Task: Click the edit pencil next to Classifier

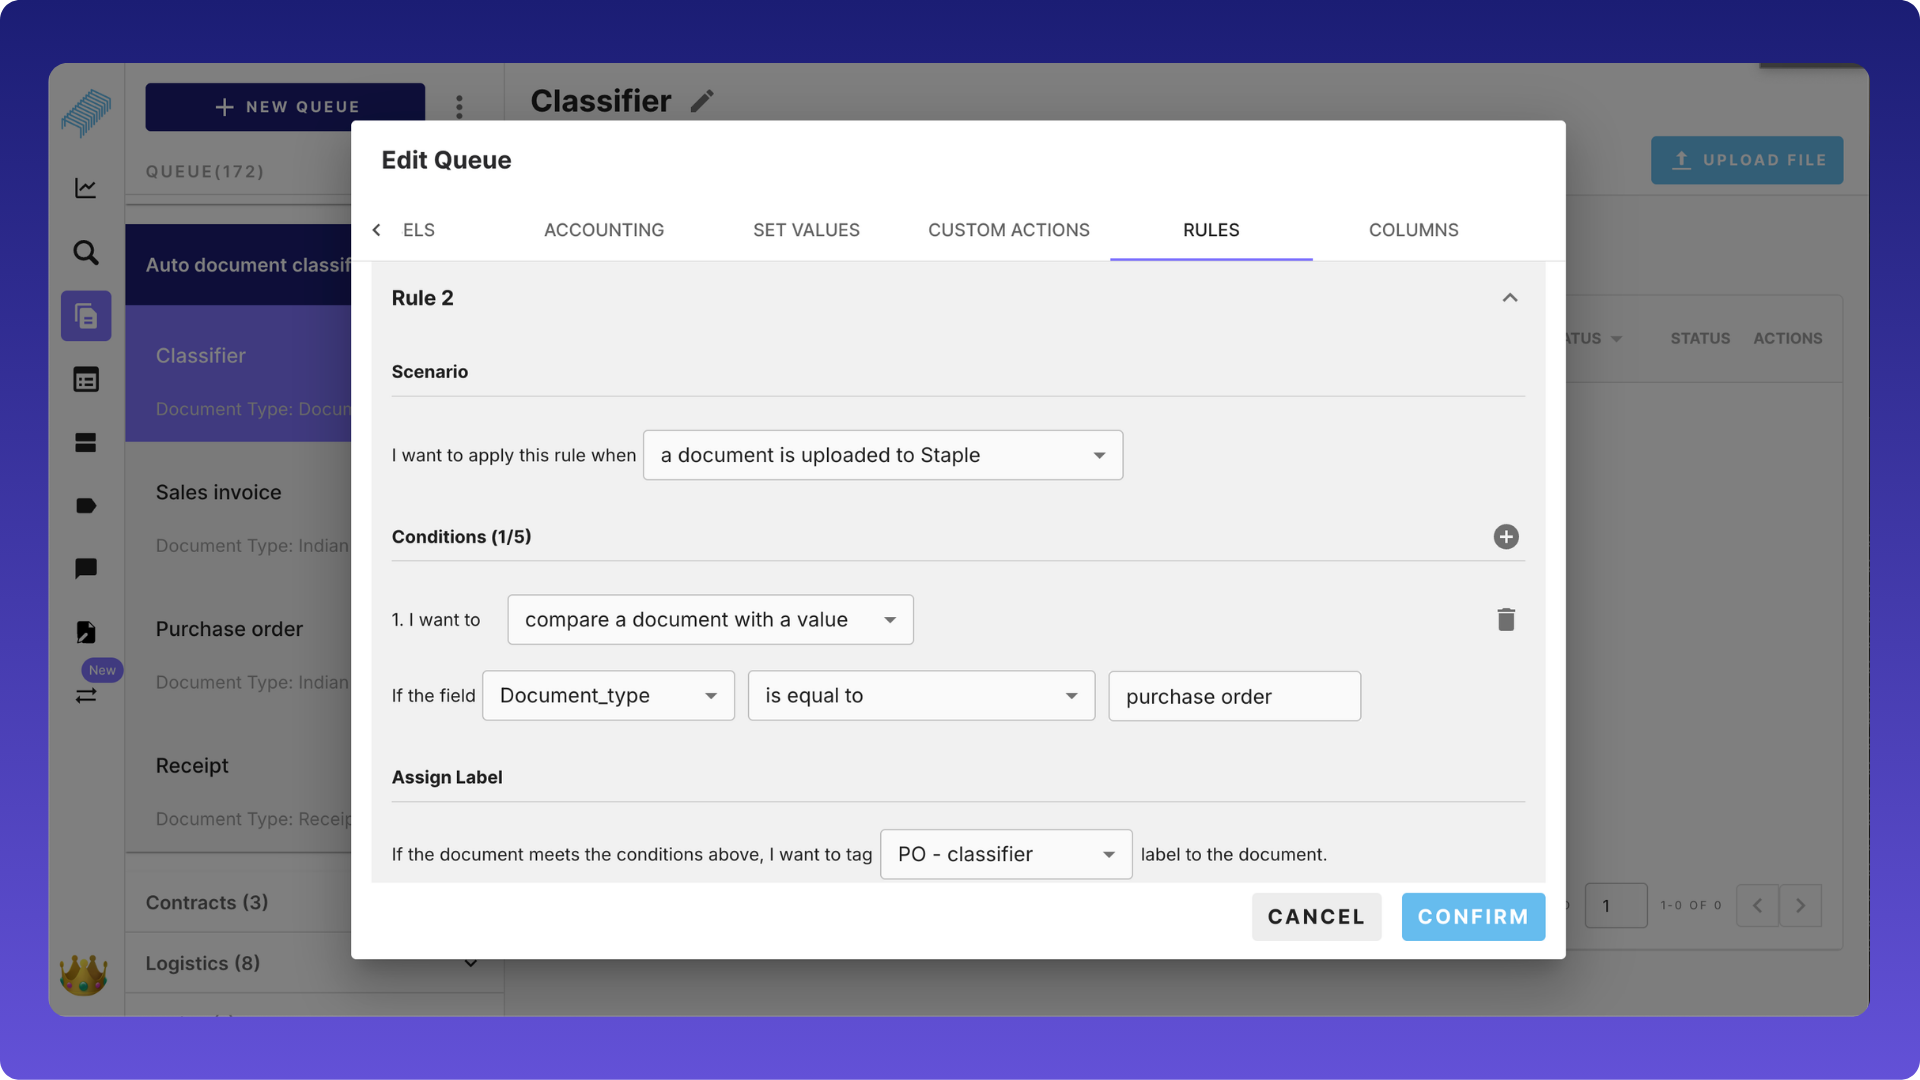Action: pyautogui.click(x=702, y=101)
